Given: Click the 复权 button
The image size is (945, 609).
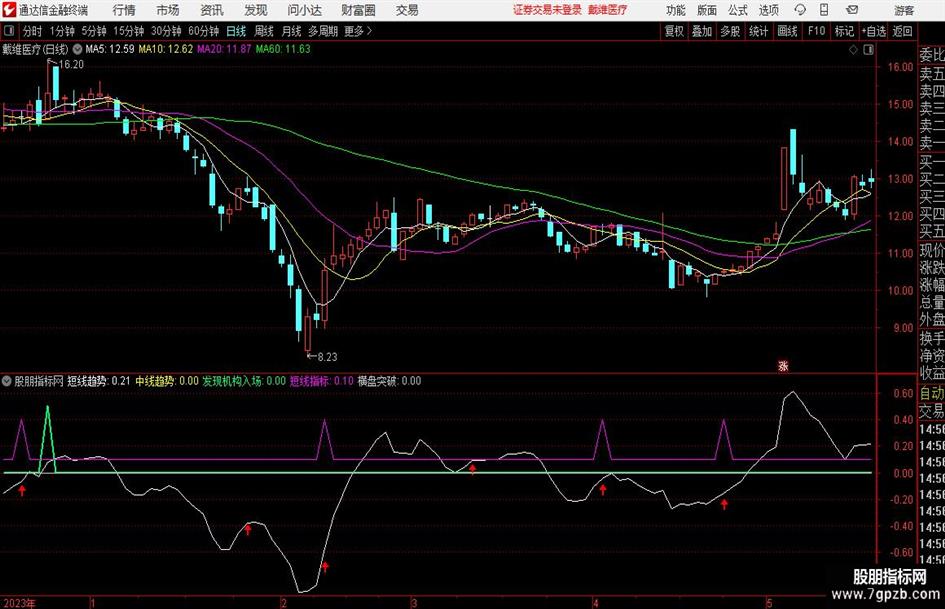Looking at the screenshot, I should tap(674, 31).
